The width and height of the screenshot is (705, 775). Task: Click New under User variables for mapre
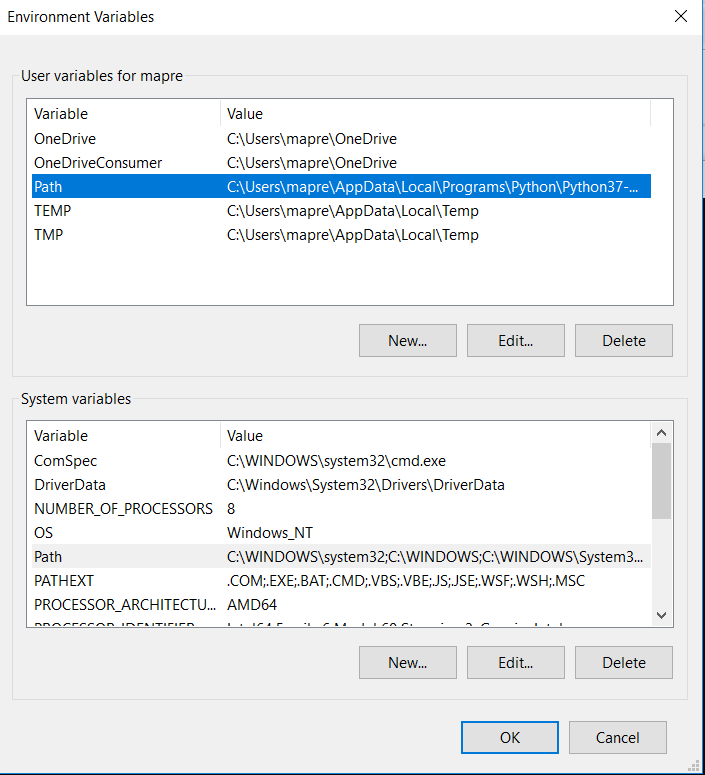coord(407,341)
